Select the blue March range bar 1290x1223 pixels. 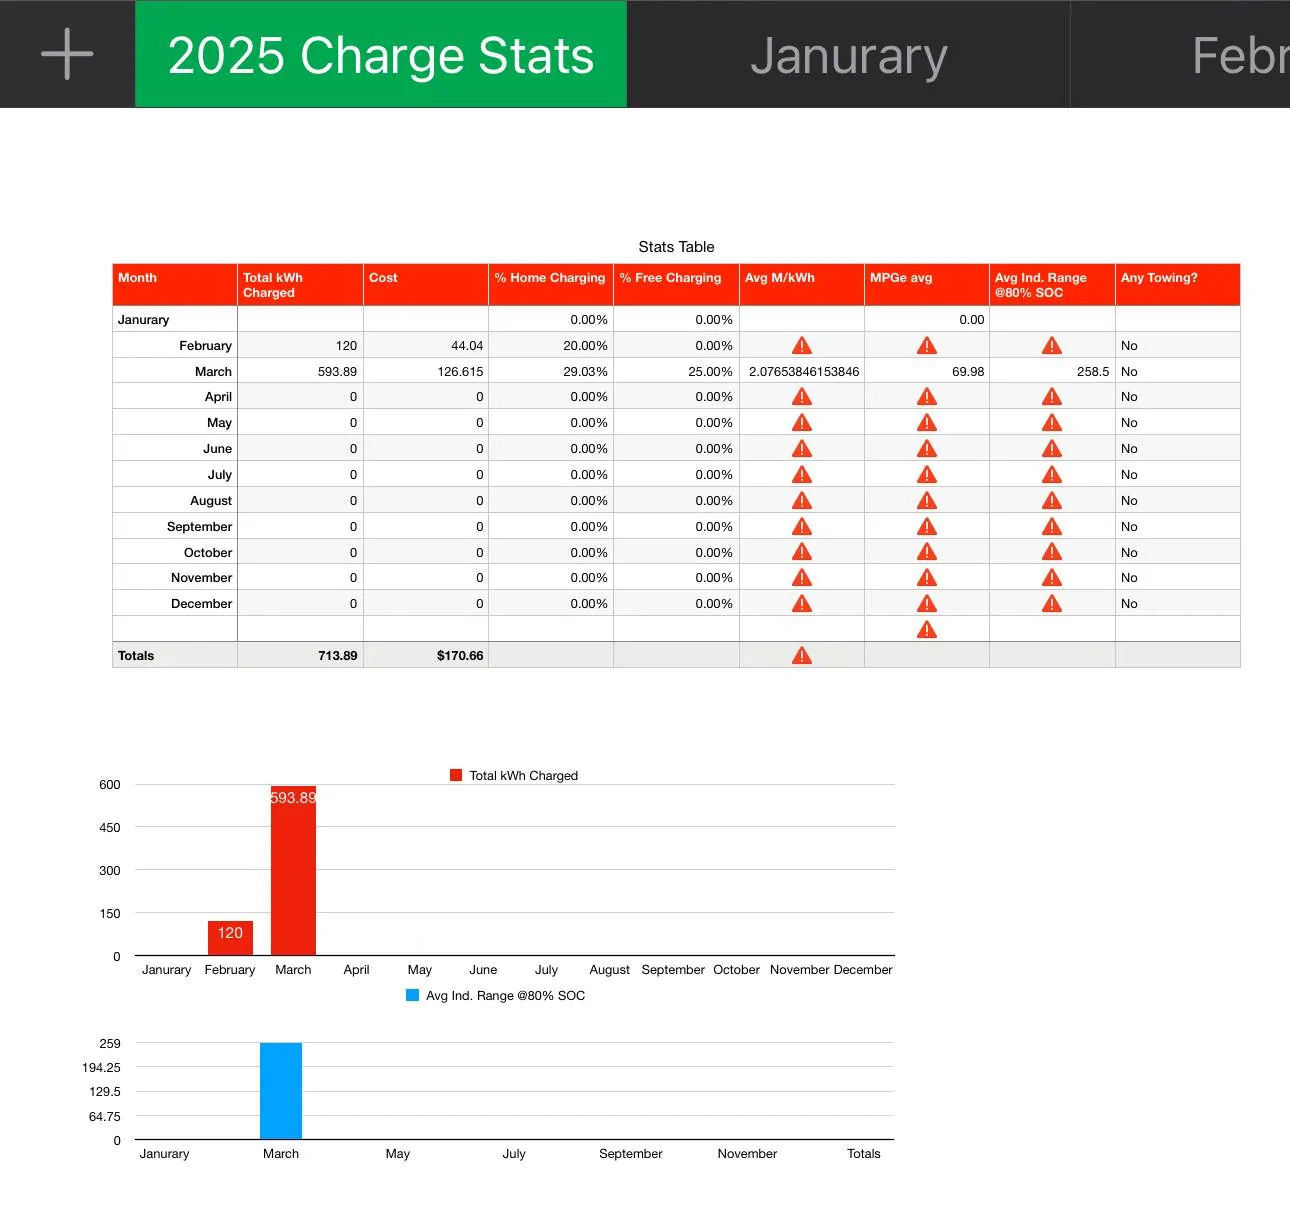281,1091
